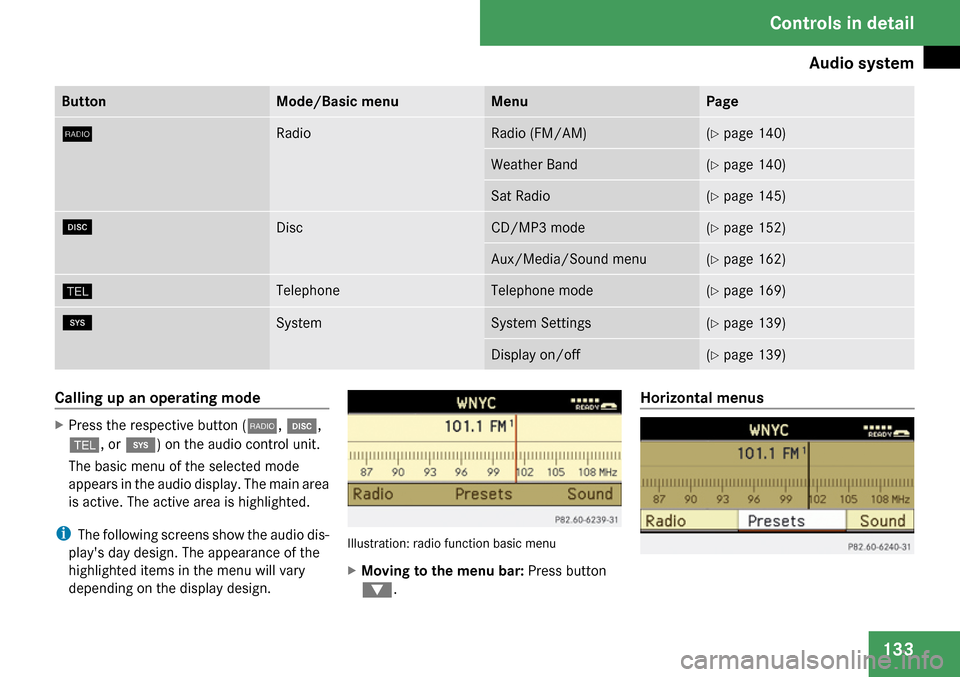This screenshot has width=960, height=677.
Task: Click frequency tuning needle in basic menu illustration
Action: pyautogui.click(x=516, y=449)
